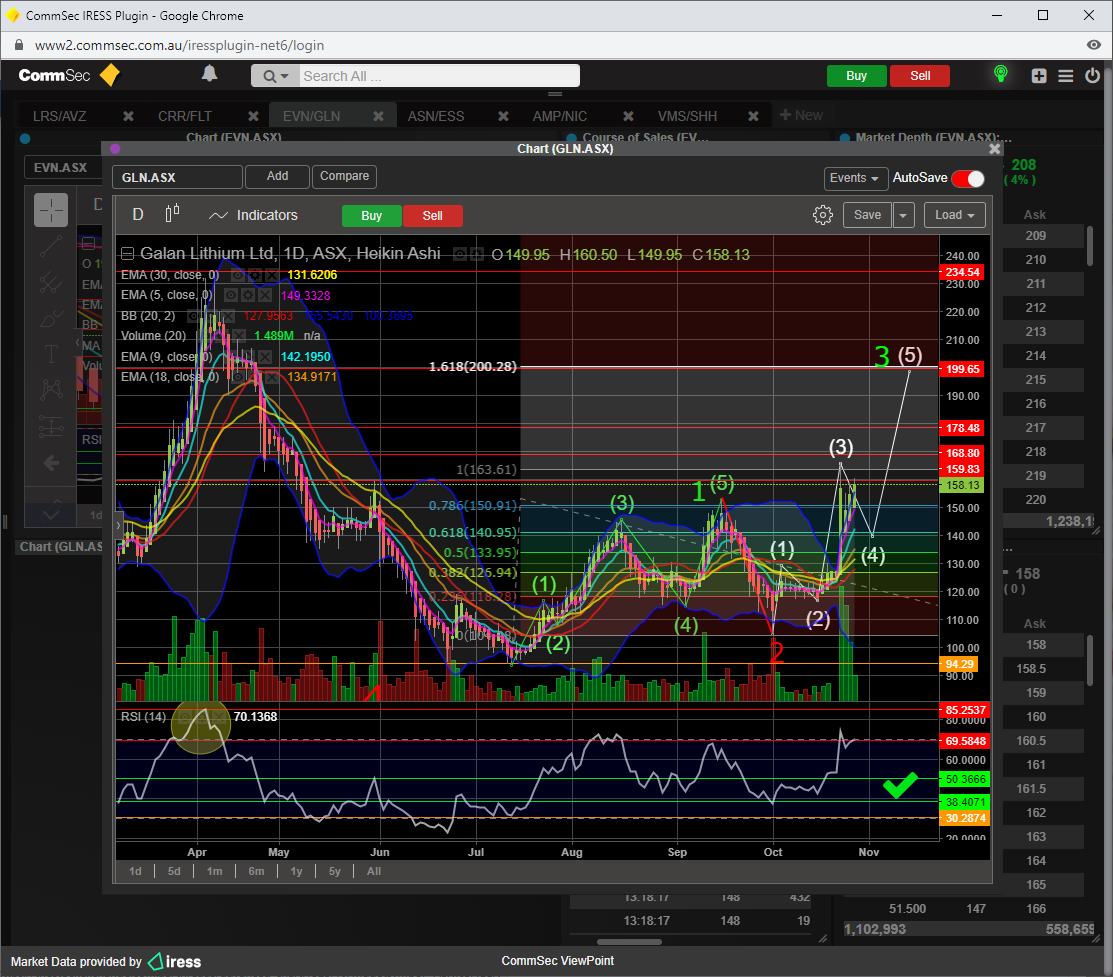This screenshot has width=1113, height=977.
Task: Click the power logout icon
Action: coord(1092,75)
